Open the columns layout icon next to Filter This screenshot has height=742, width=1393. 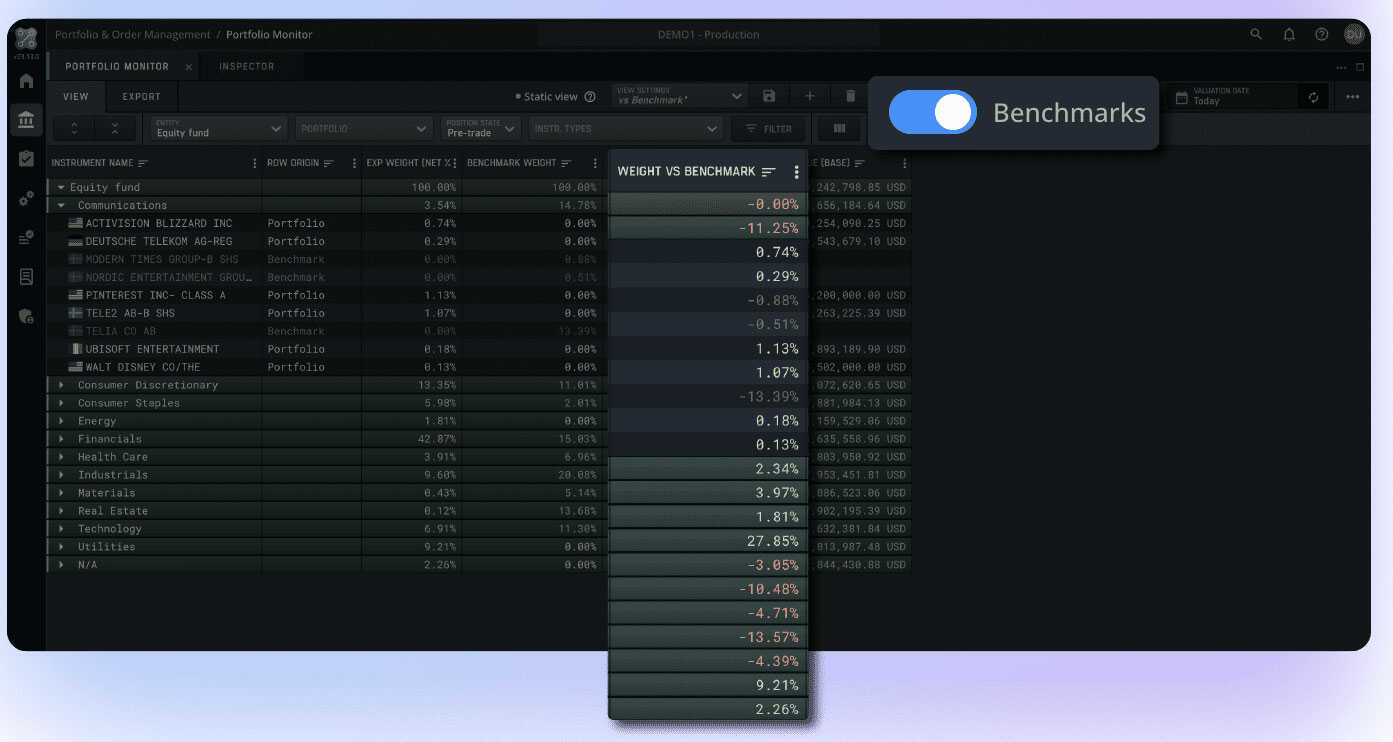[839, 129]
